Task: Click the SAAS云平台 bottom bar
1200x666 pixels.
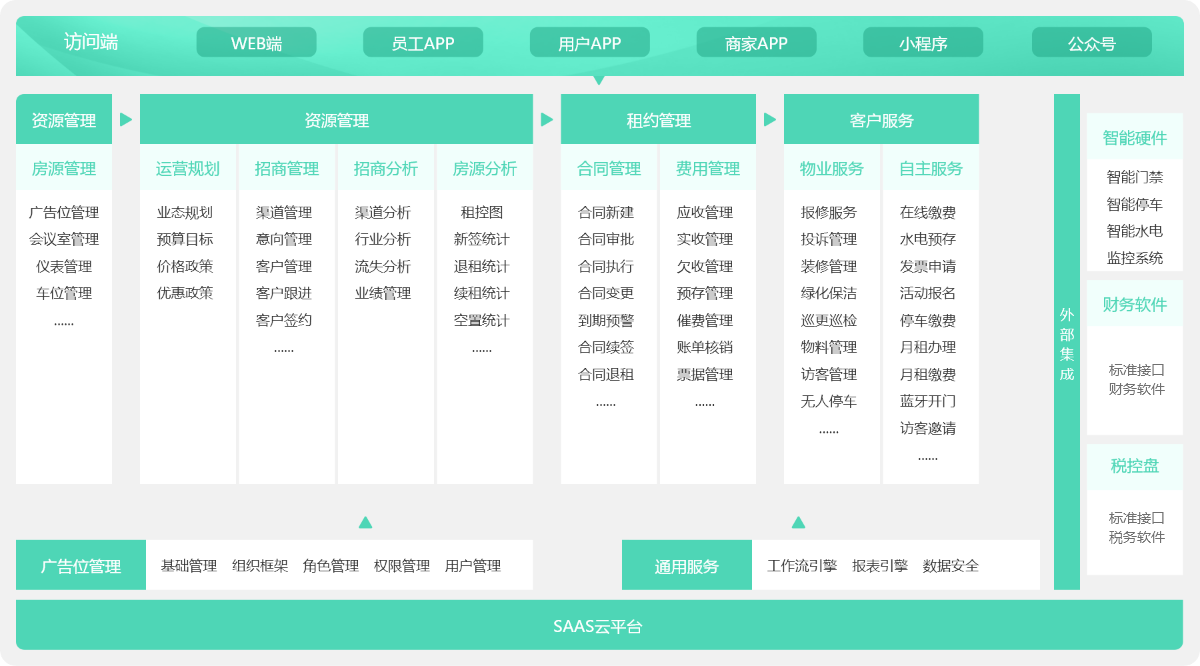Action: (x=598, y=626)
